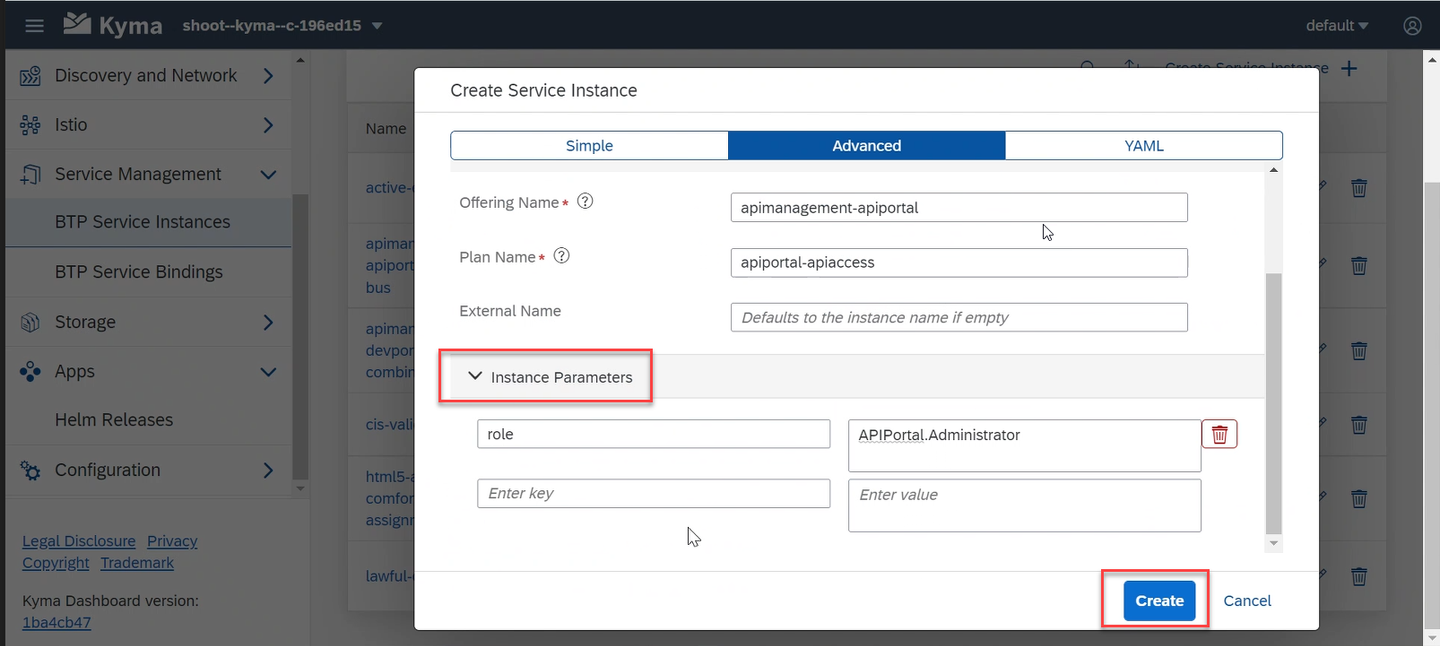Delete the active- service instance row
1440x646 pixels.
click(1359, 187)
